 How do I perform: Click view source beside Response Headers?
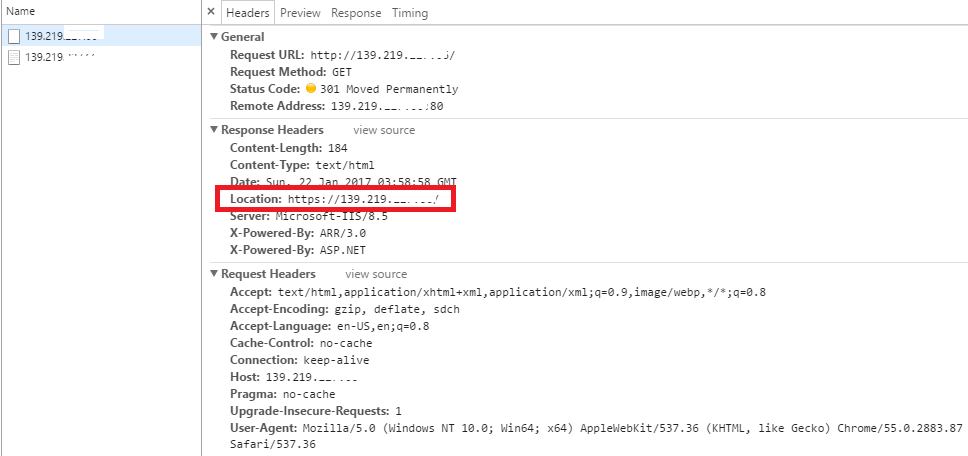coord(384,130)
